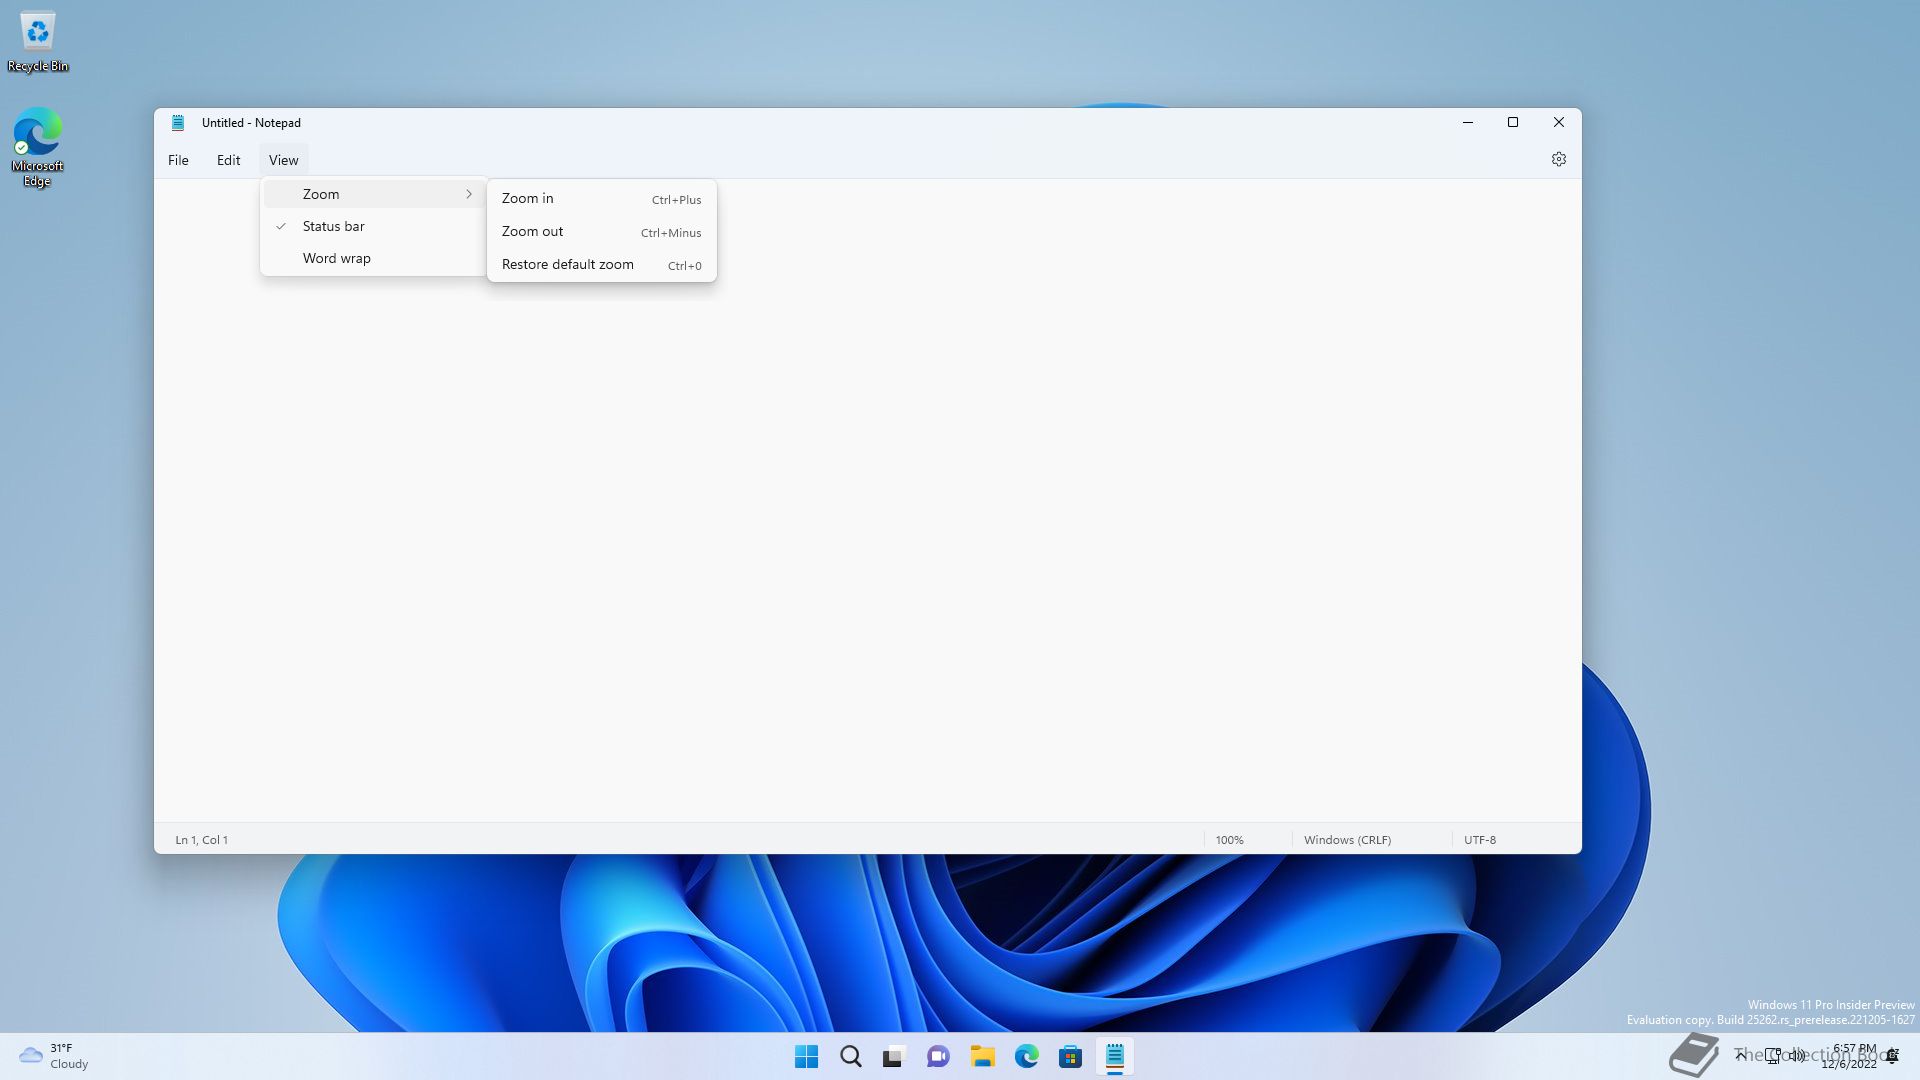Click the UTF-8 encoding indicator
1920x1080 pixels.
1480,840
